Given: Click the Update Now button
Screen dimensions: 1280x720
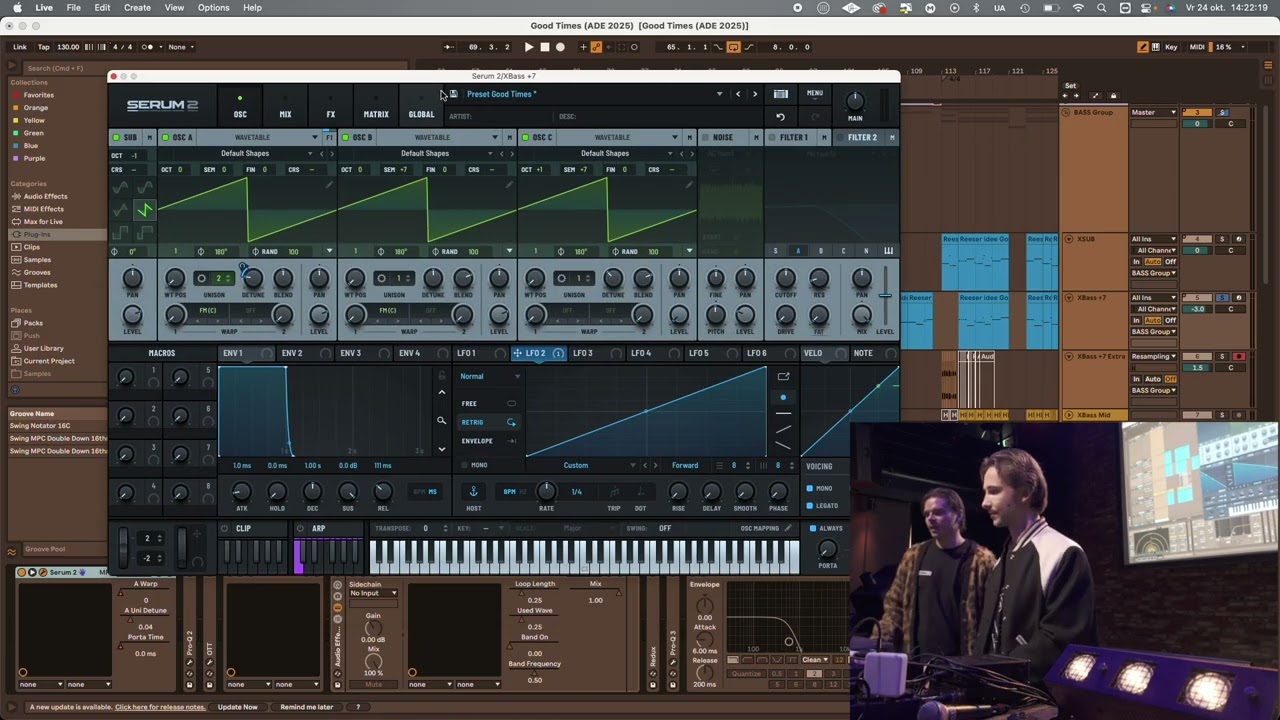Looking at the screenshot, I should tap(237, 707).
